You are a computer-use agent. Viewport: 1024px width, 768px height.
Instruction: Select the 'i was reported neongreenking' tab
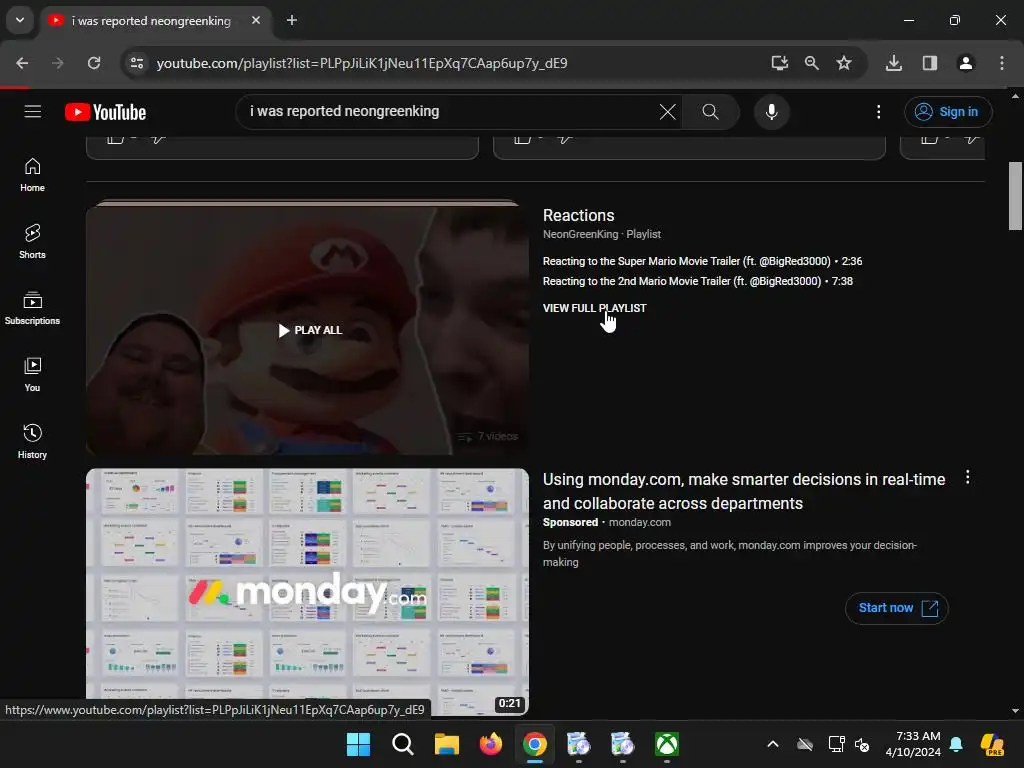tap(151, 21)
